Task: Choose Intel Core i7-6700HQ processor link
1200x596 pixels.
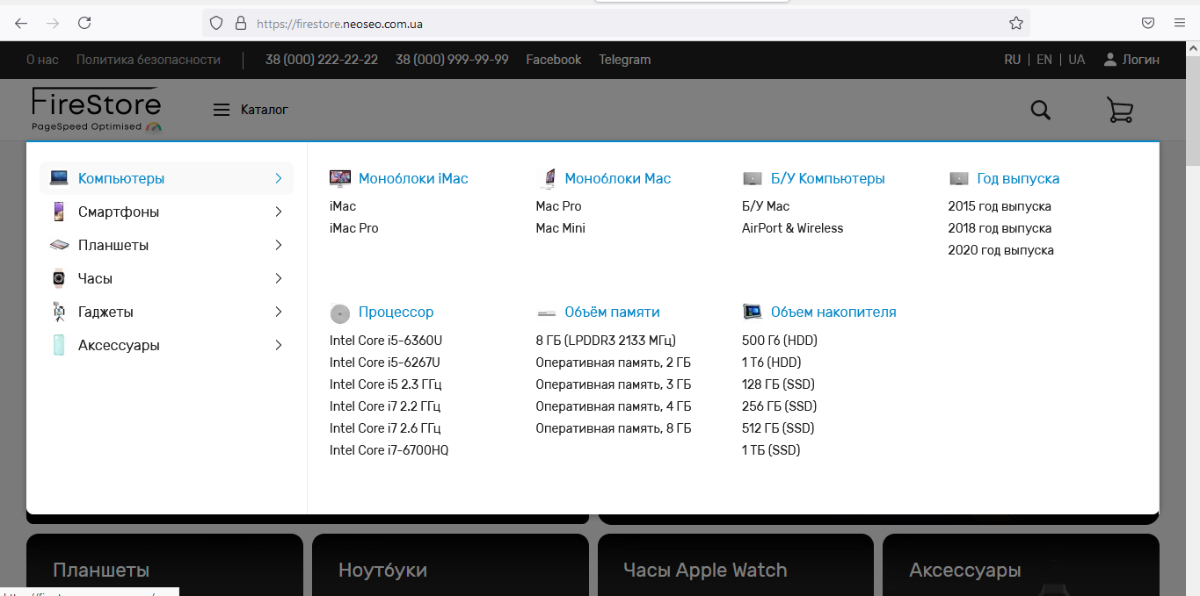Action: 389,450
